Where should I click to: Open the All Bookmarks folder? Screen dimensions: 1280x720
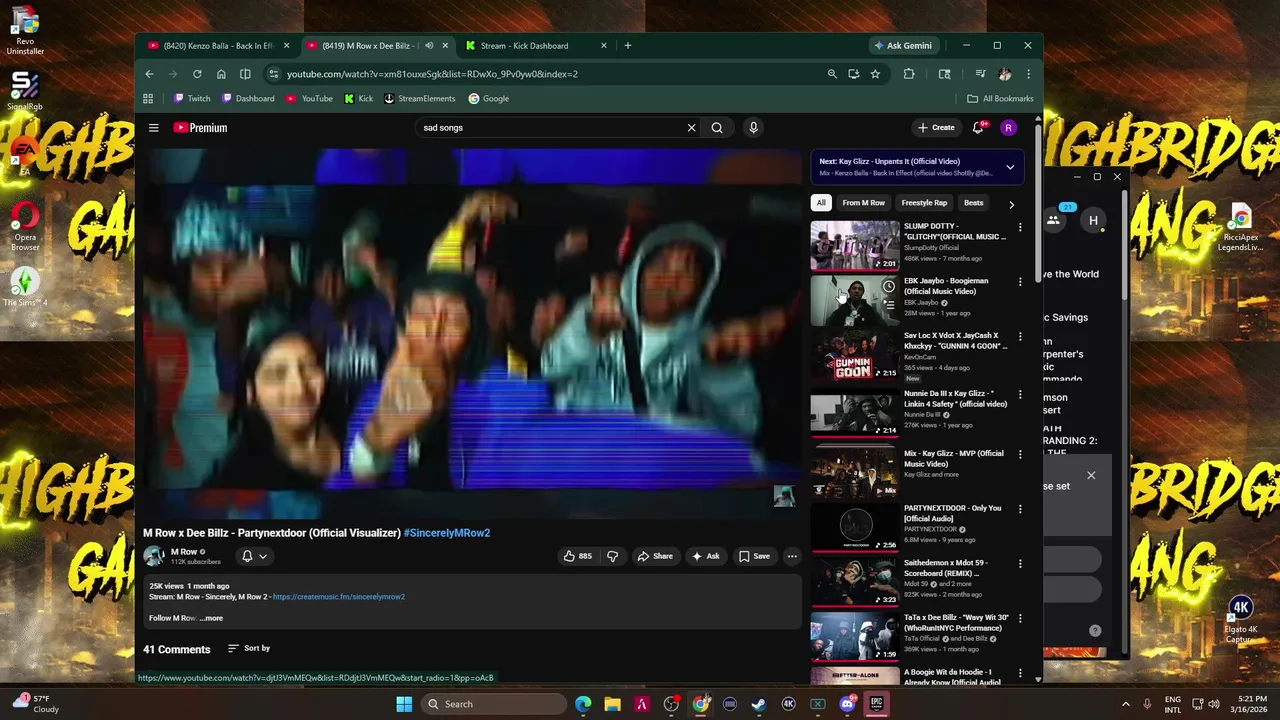point(1000,99)
